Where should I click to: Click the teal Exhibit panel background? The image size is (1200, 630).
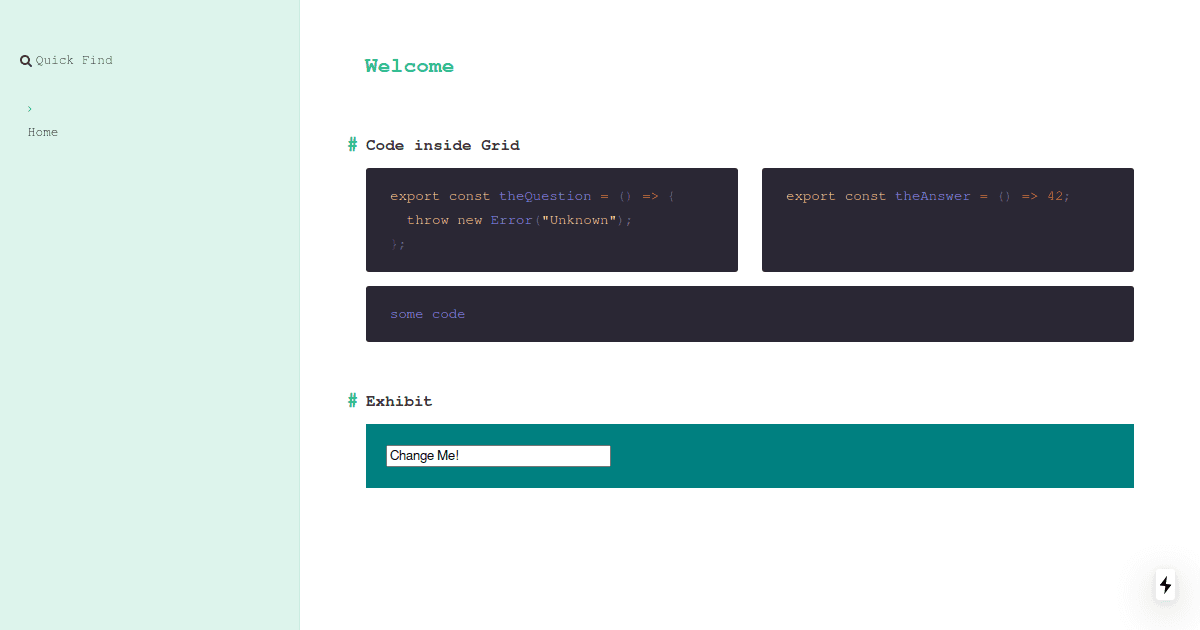pyautogui.click(x=870, y=456)
